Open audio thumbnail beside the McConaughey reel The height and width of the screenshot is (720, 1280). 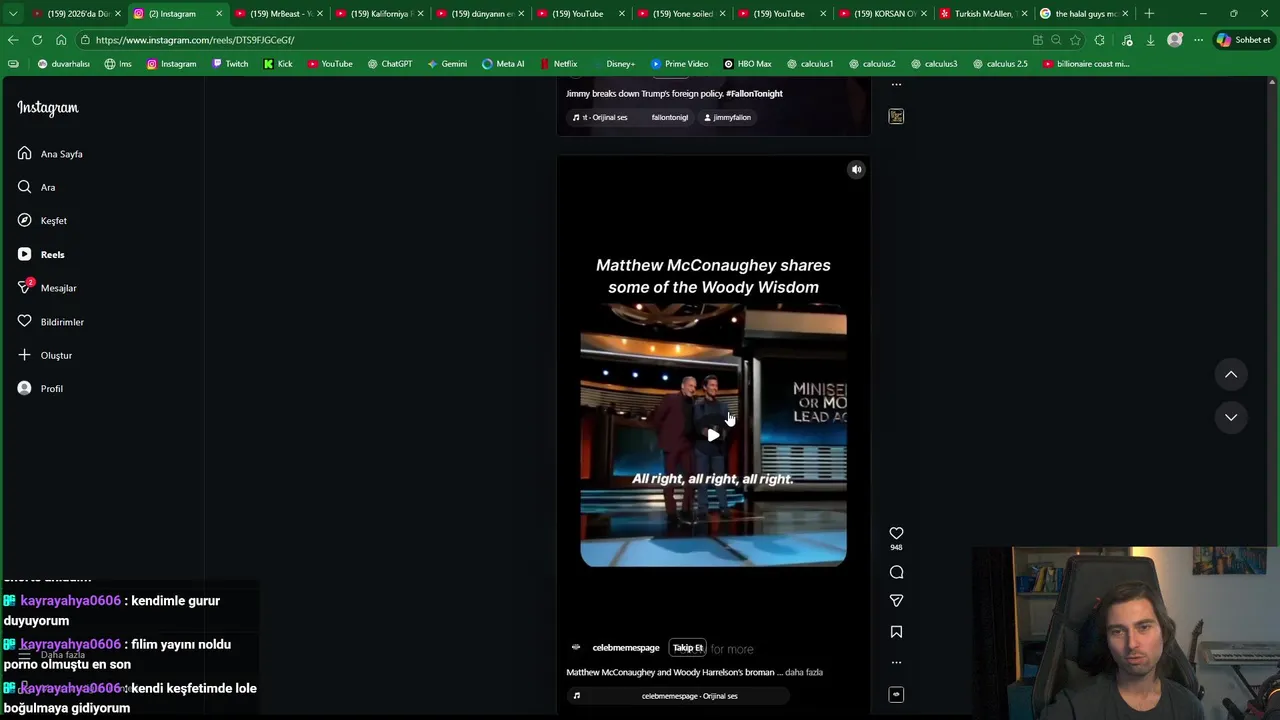pyautogui.click(x=896, y=694)
